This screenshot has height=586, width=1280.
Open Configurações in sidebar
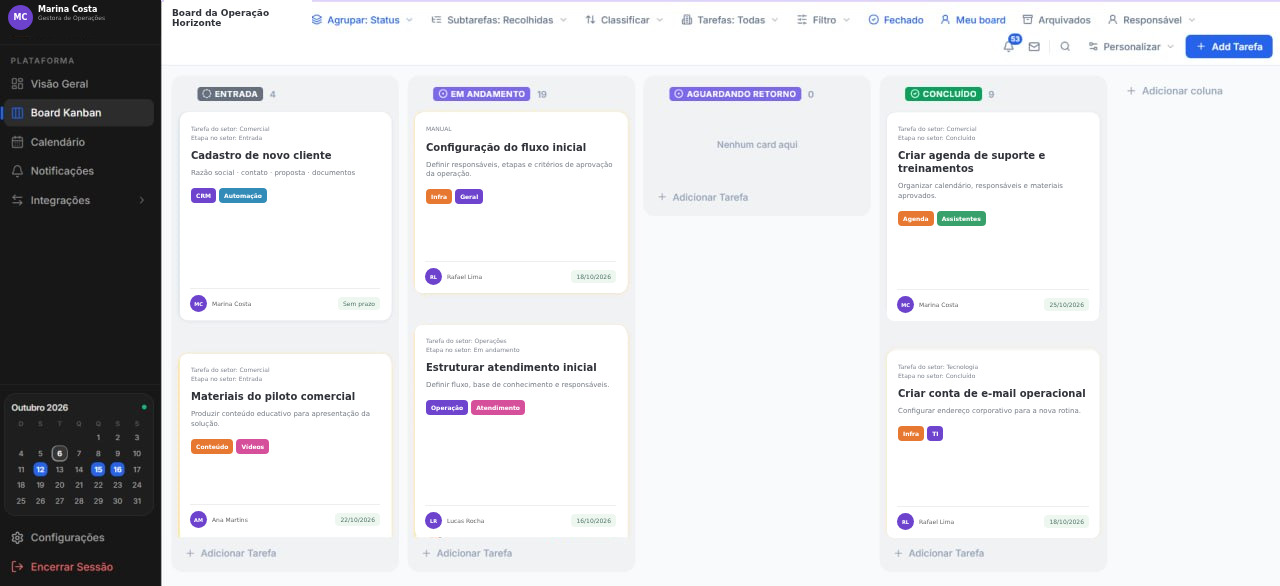coord(78,537)
